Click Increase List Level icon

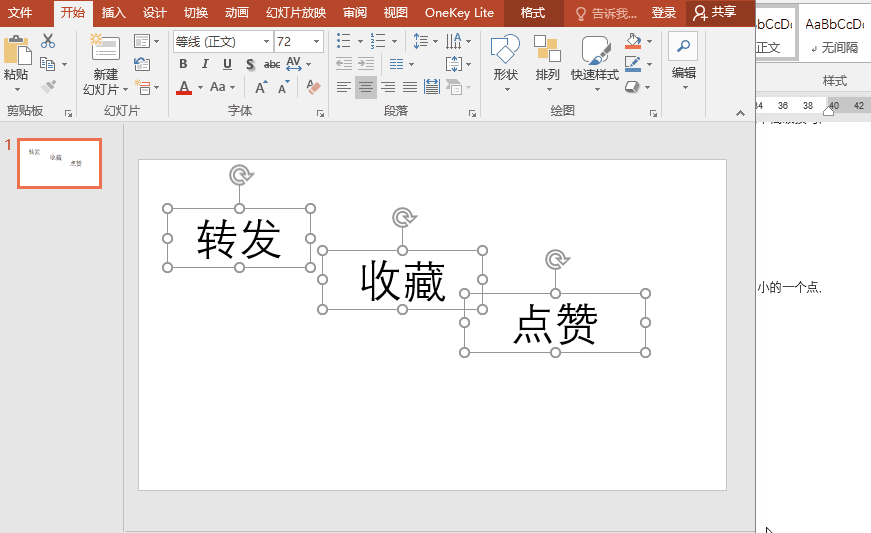coord(366,64)
